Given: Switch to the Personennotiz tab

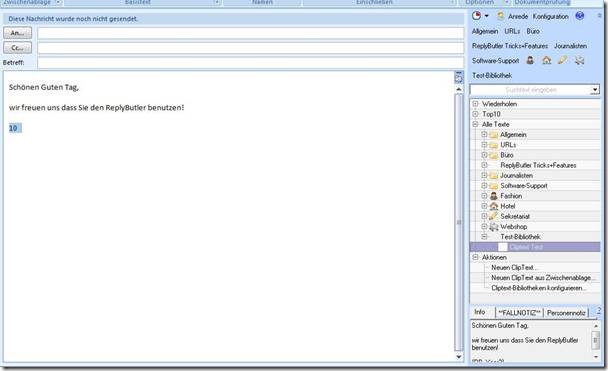Looking at the screenshot, I should click(x=566, y=312).
